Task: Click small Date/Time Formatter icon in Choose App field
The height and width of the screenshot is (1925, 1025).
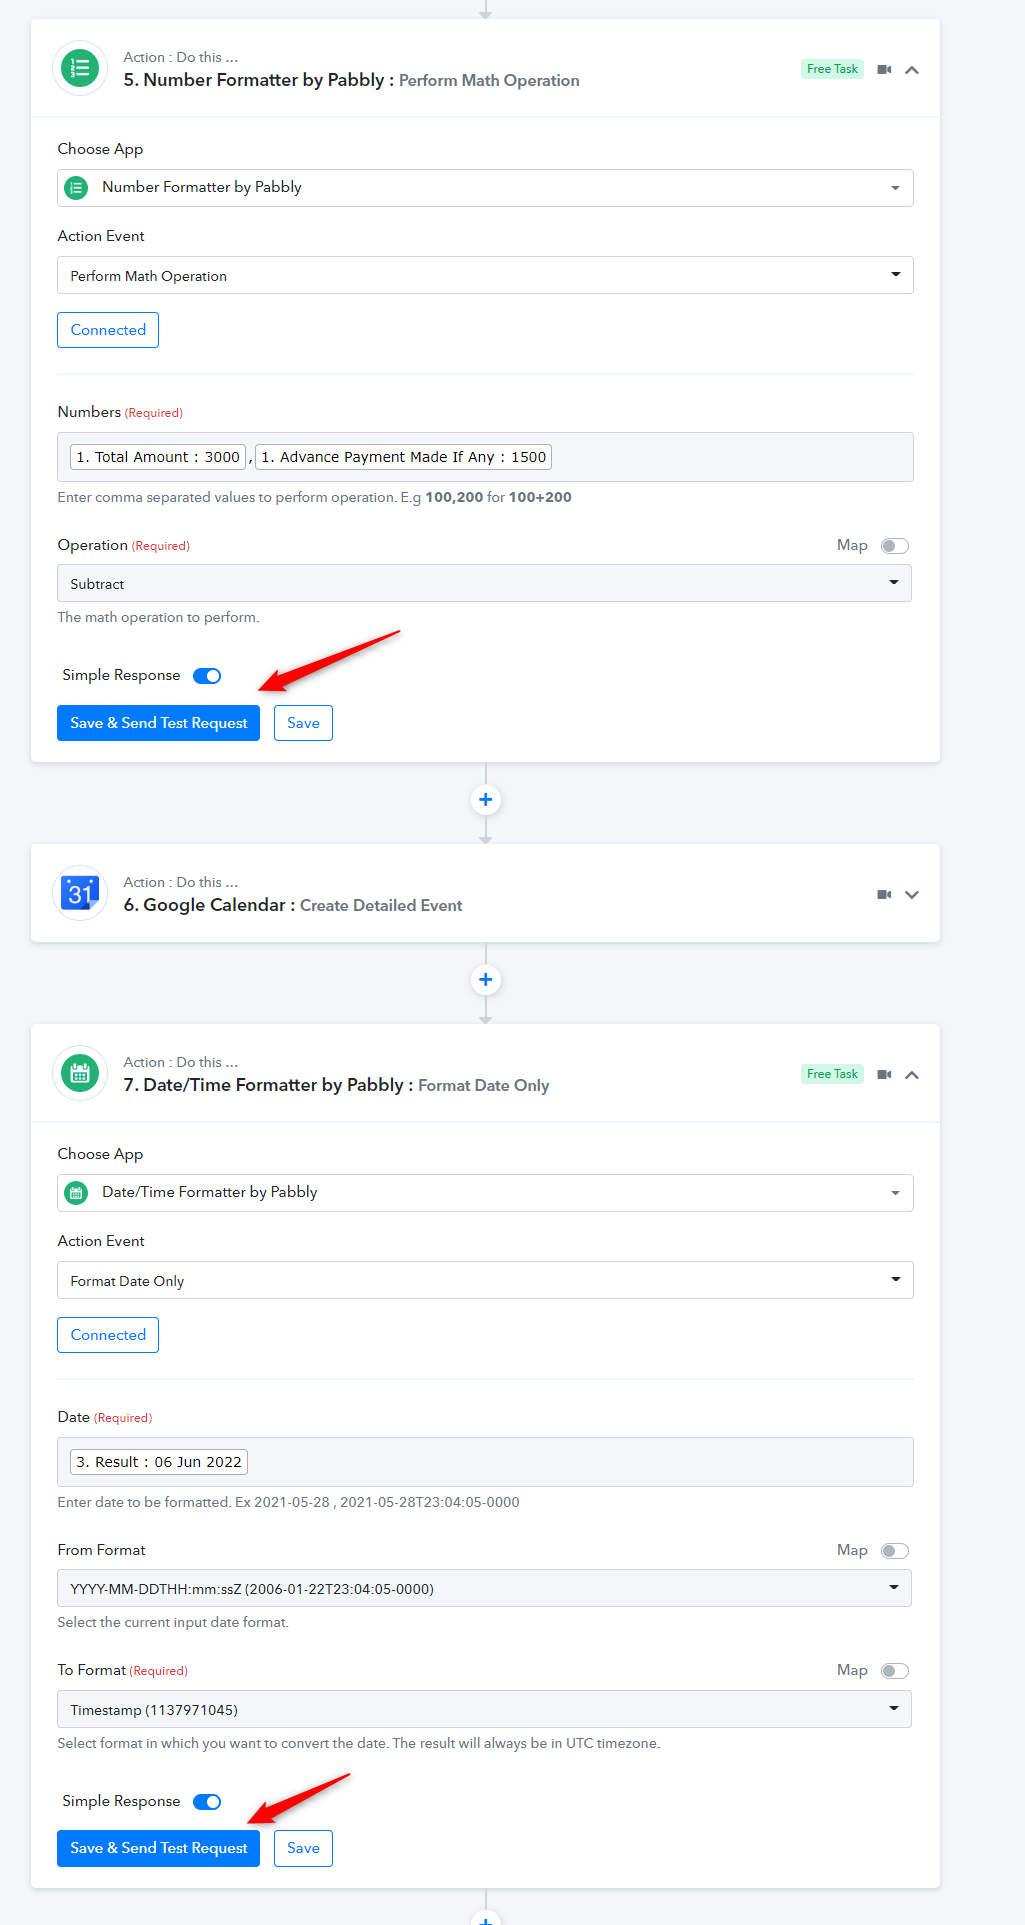Action: coord(76,1193)
